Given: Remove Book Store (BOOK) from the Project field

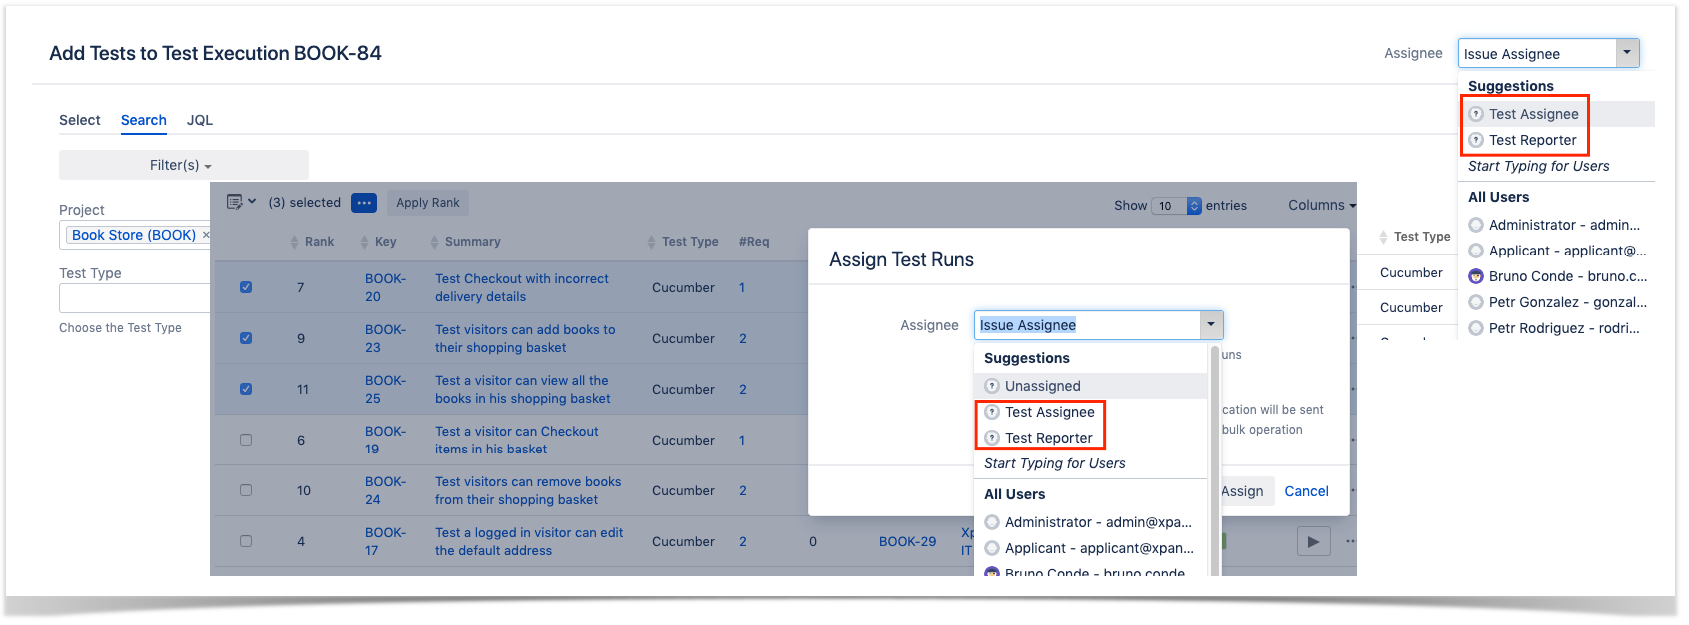Looking at the screenshot, I should point(206,235).
